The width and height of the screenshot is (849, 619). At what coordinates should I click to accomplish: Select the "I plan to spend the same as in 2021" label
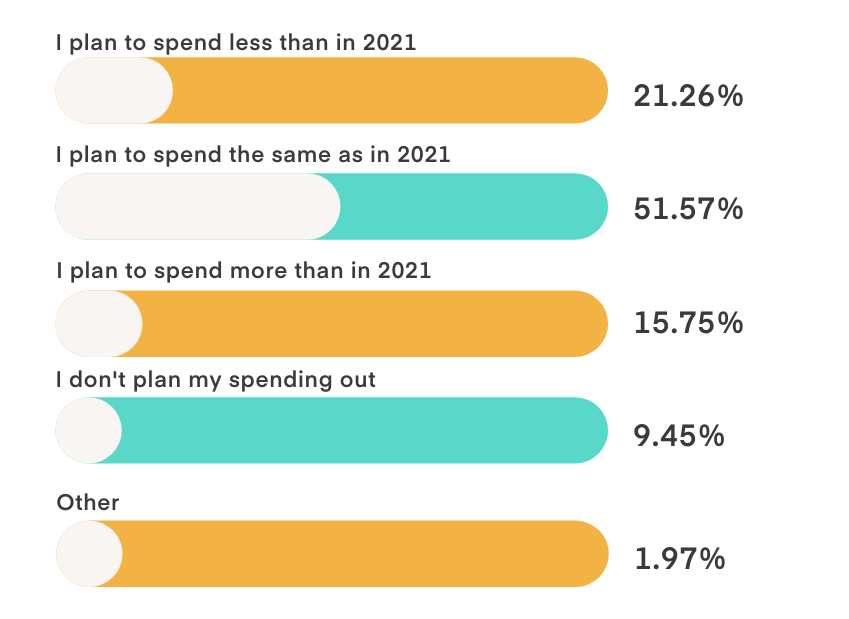254,156
